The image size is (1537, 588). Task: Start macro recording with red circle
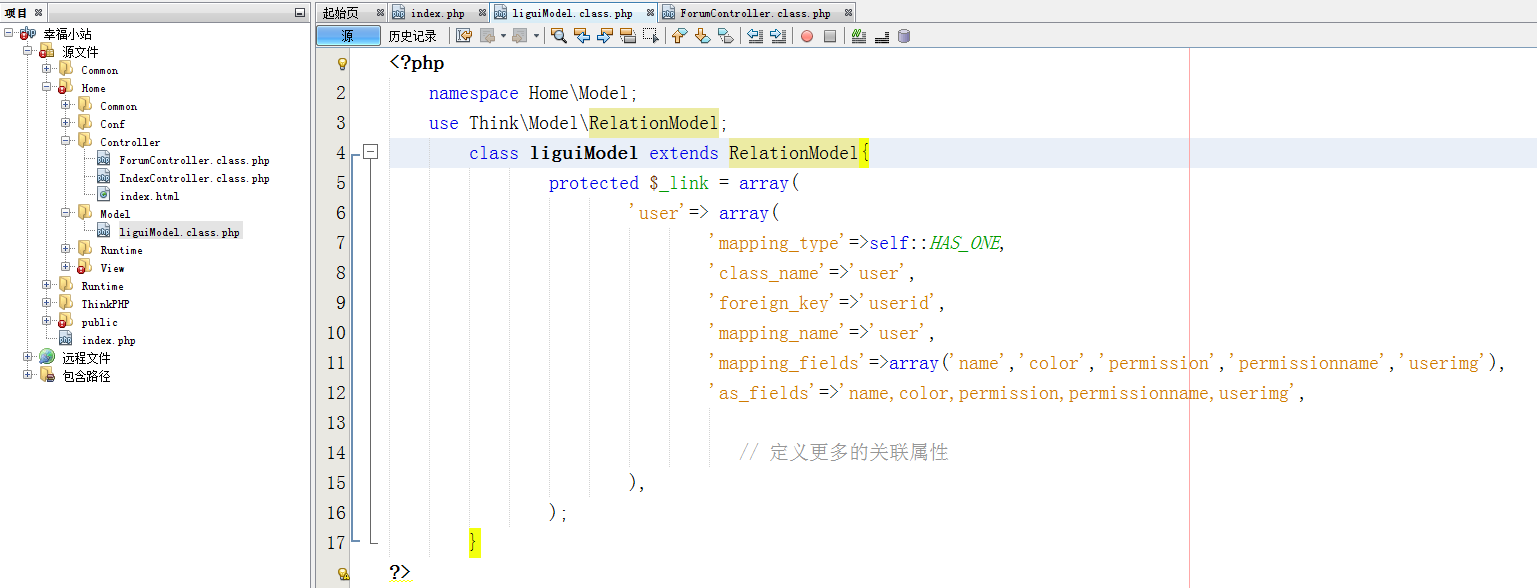point(807,36)
